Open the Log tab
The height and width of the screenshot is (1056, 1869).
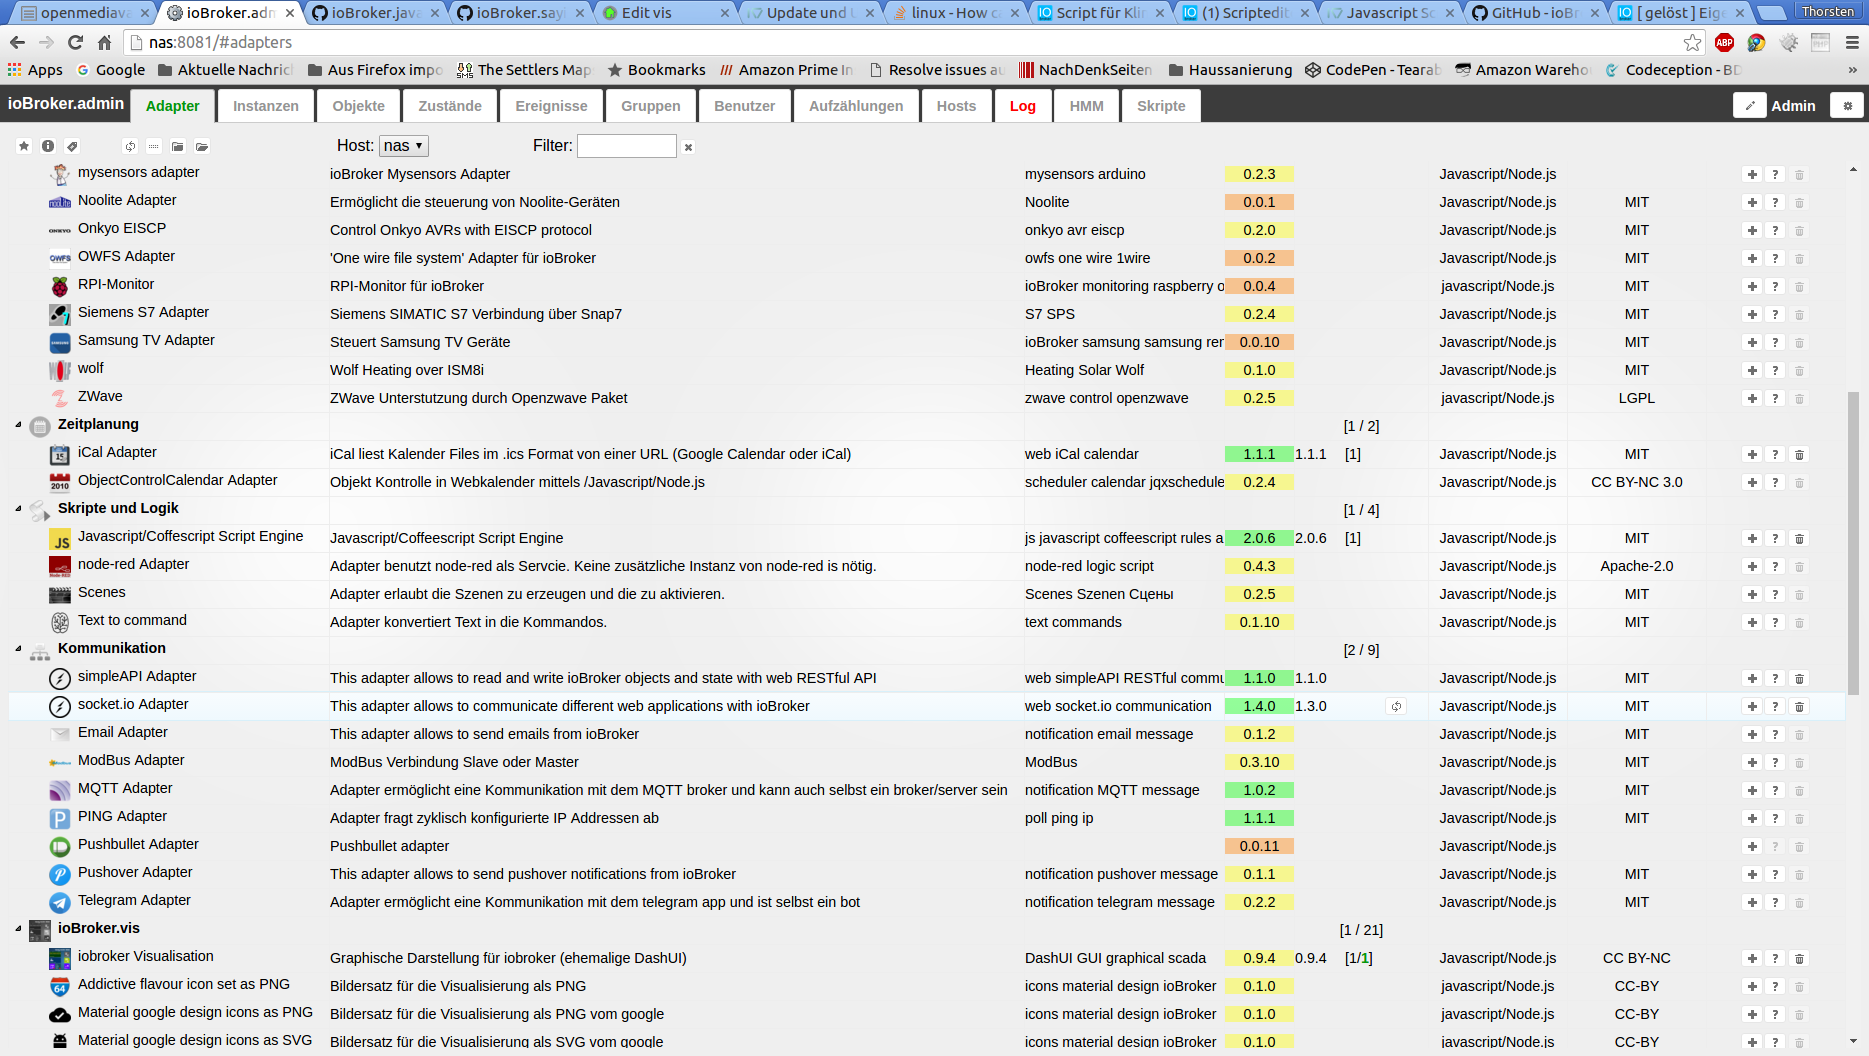coord(1022,106)
